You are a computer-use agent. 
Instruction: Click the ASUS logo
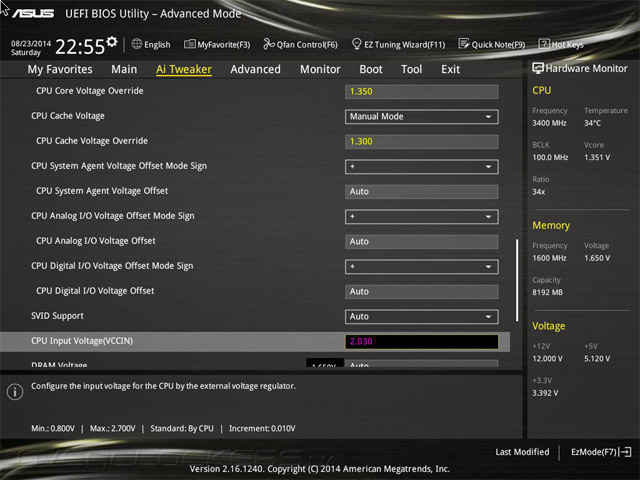pos(33,13)
